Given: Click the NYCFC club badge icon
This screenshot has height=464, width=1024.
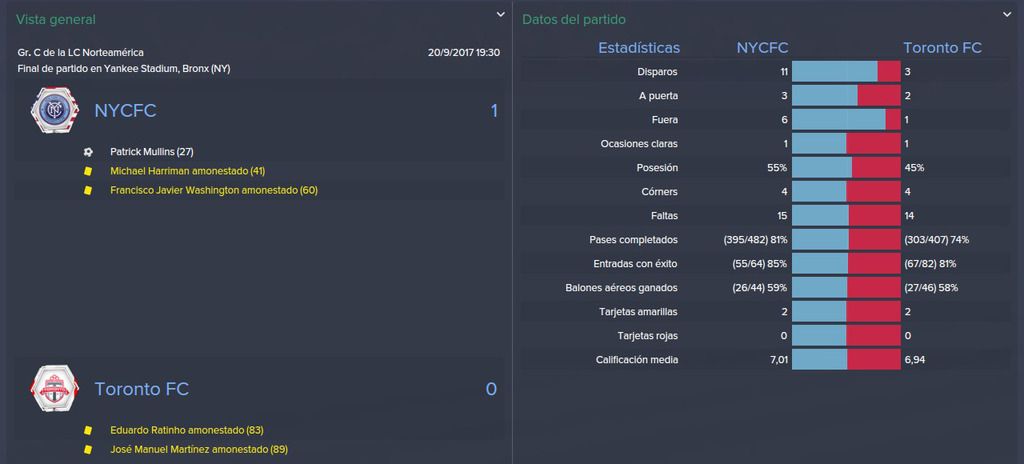Looking at the screenshot, I should (54, 111).
